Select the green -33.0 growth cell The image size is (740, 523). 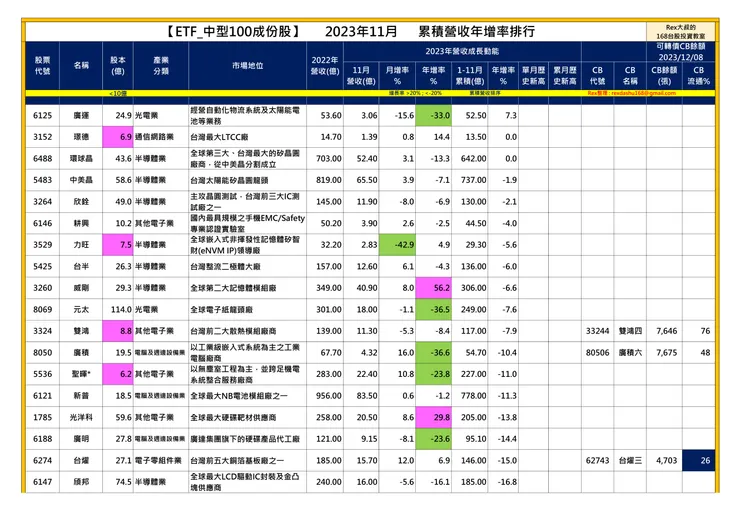433,116
